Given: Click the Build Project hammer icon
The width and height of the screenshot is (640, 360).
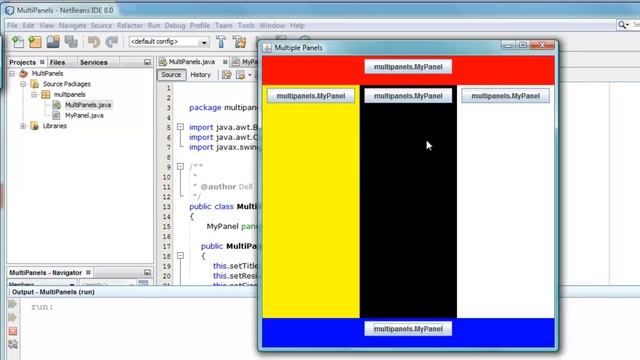Looking at the screenshot, I should [221, 42].
